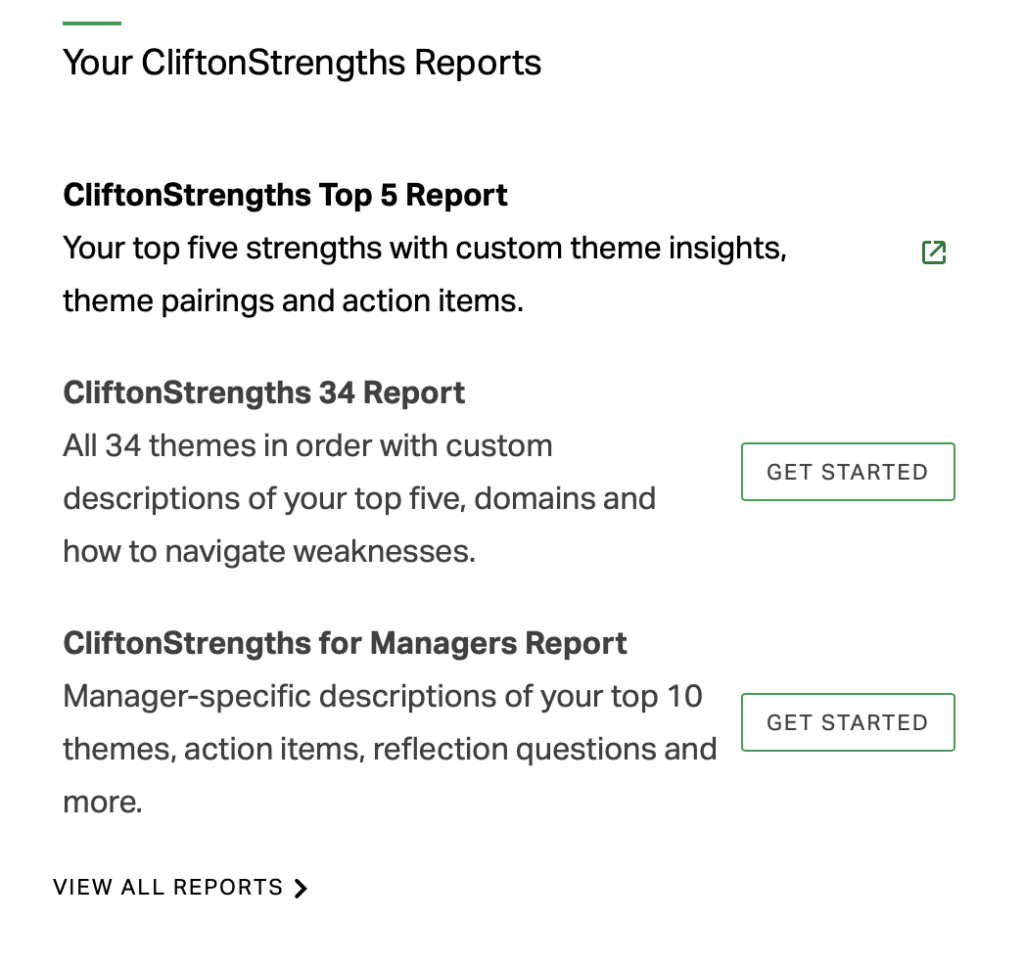The image size is (1024, 967).
Task: Click the green accent line above the title
Action: click(91, 23)
